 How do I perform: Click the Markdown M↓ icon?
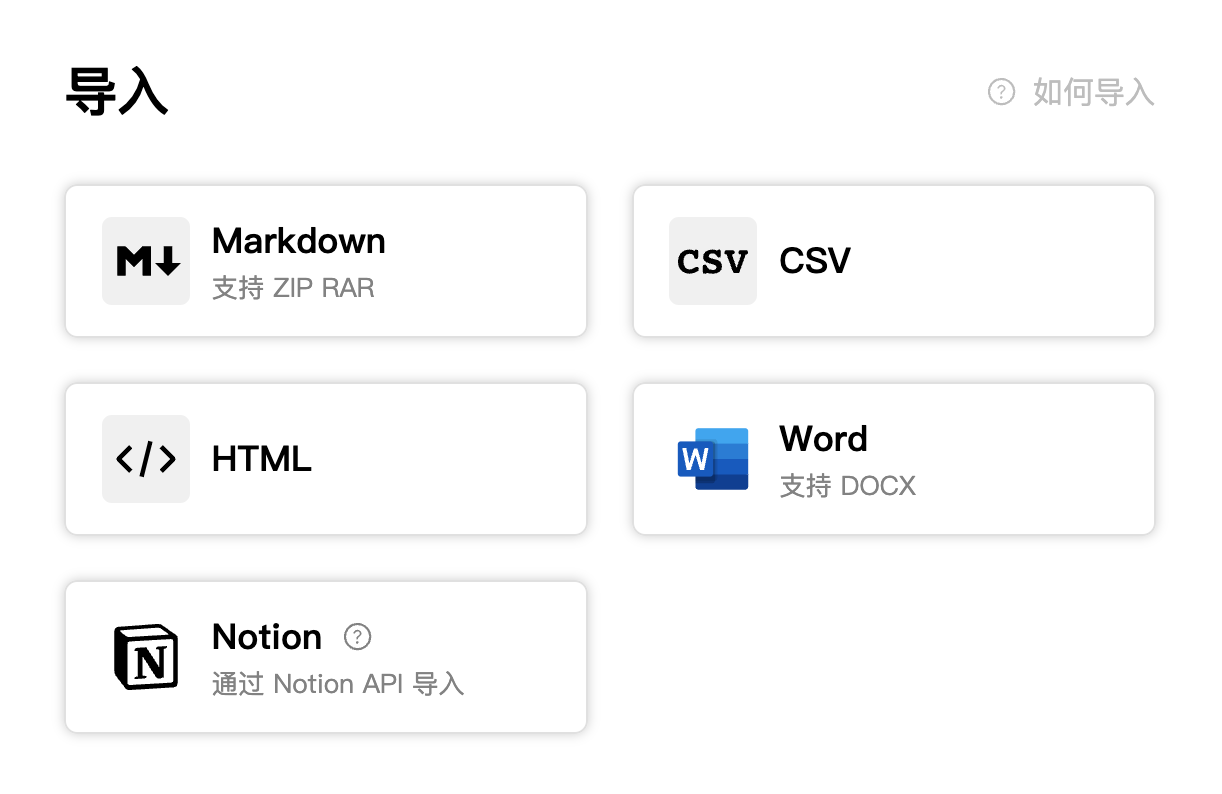(x=146, y=261)
